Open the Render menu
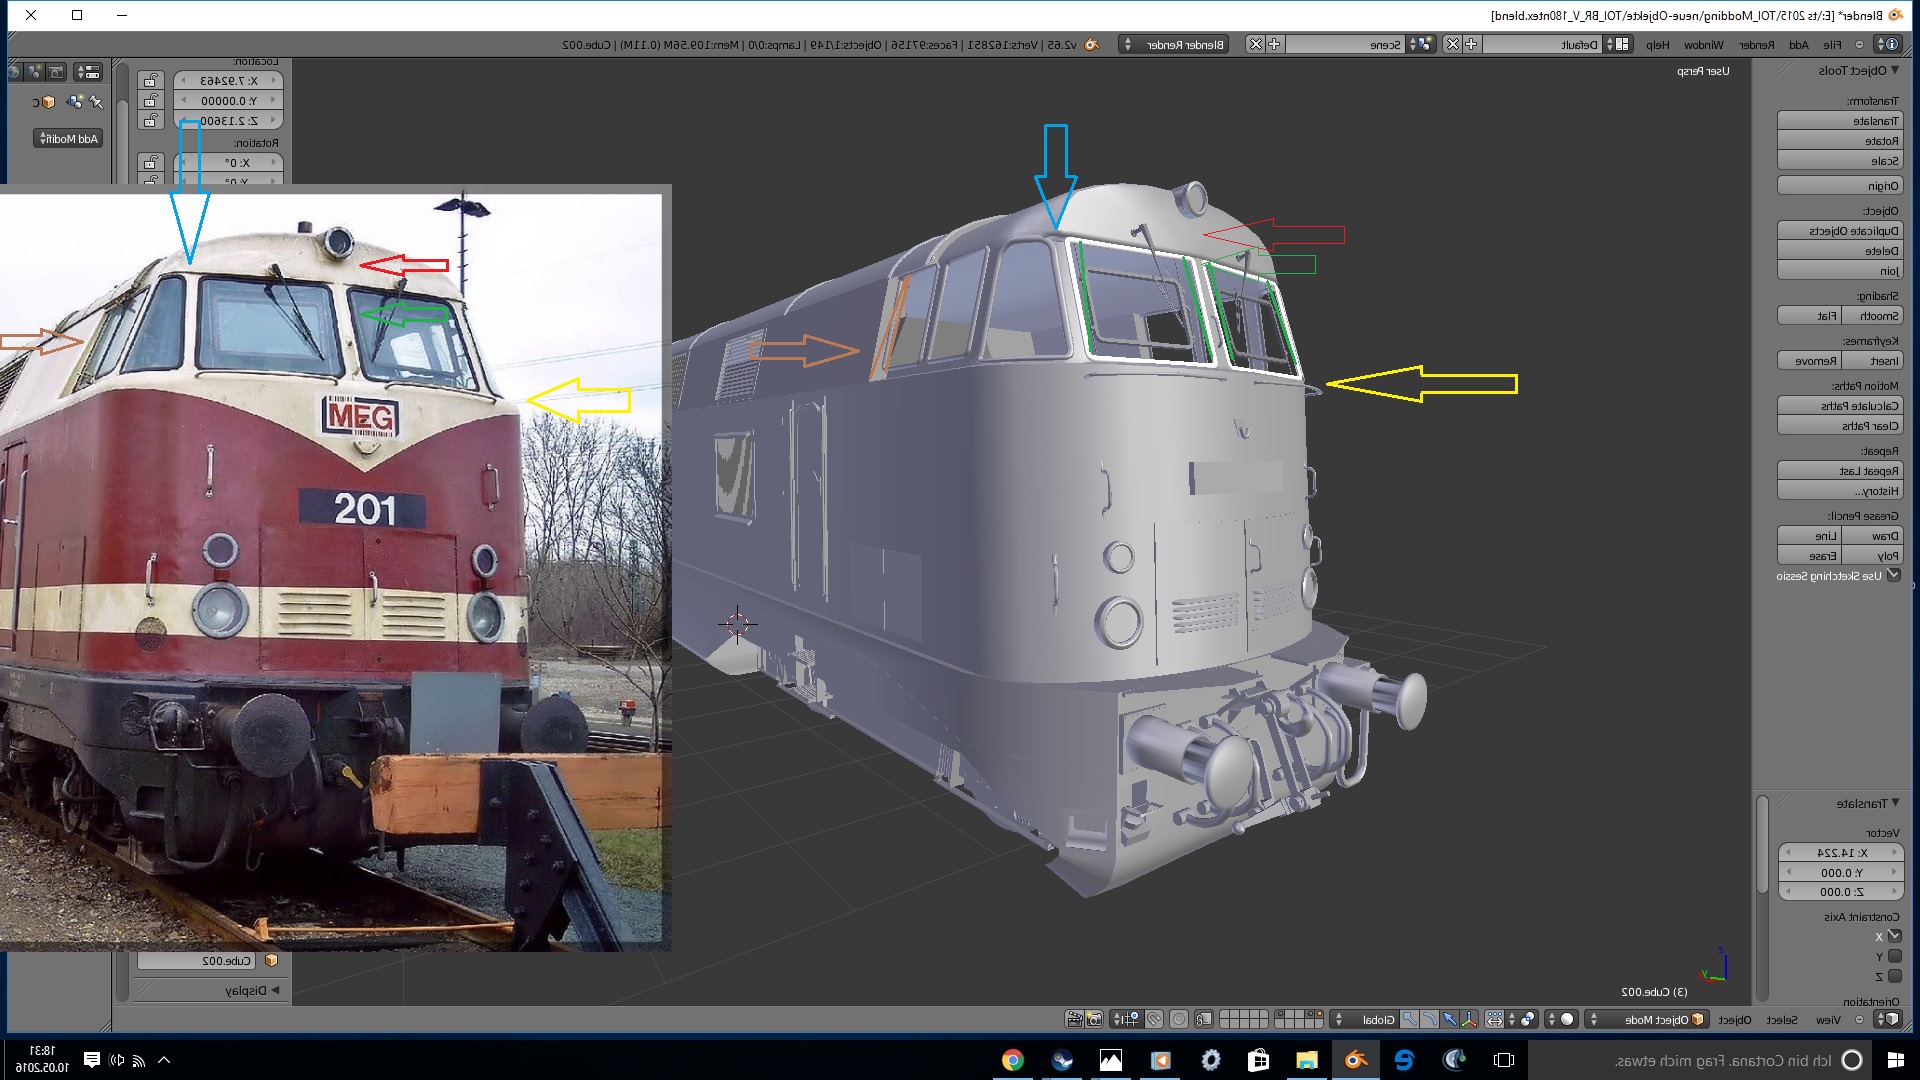Screen dimensions: 1920x1080 click(x=1756, y=45)
